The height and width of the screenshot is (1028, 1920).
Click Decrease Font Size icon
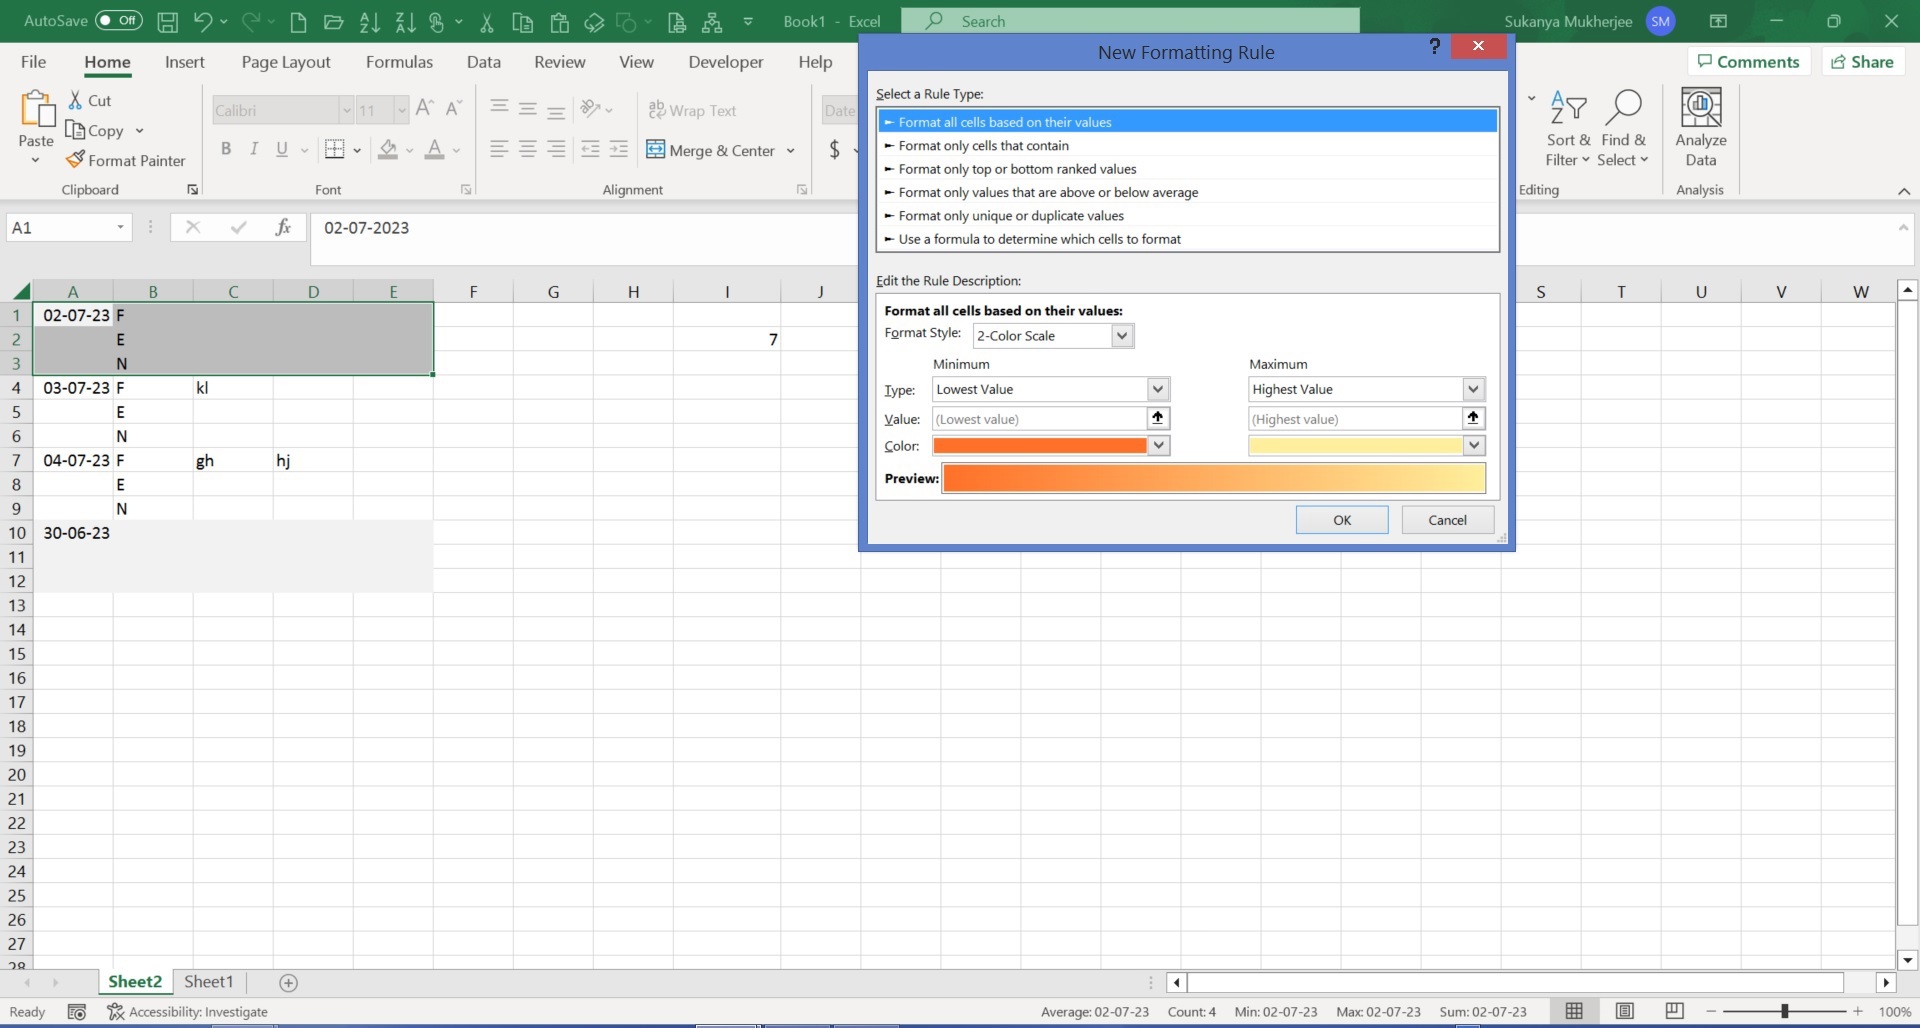point(454,109)
